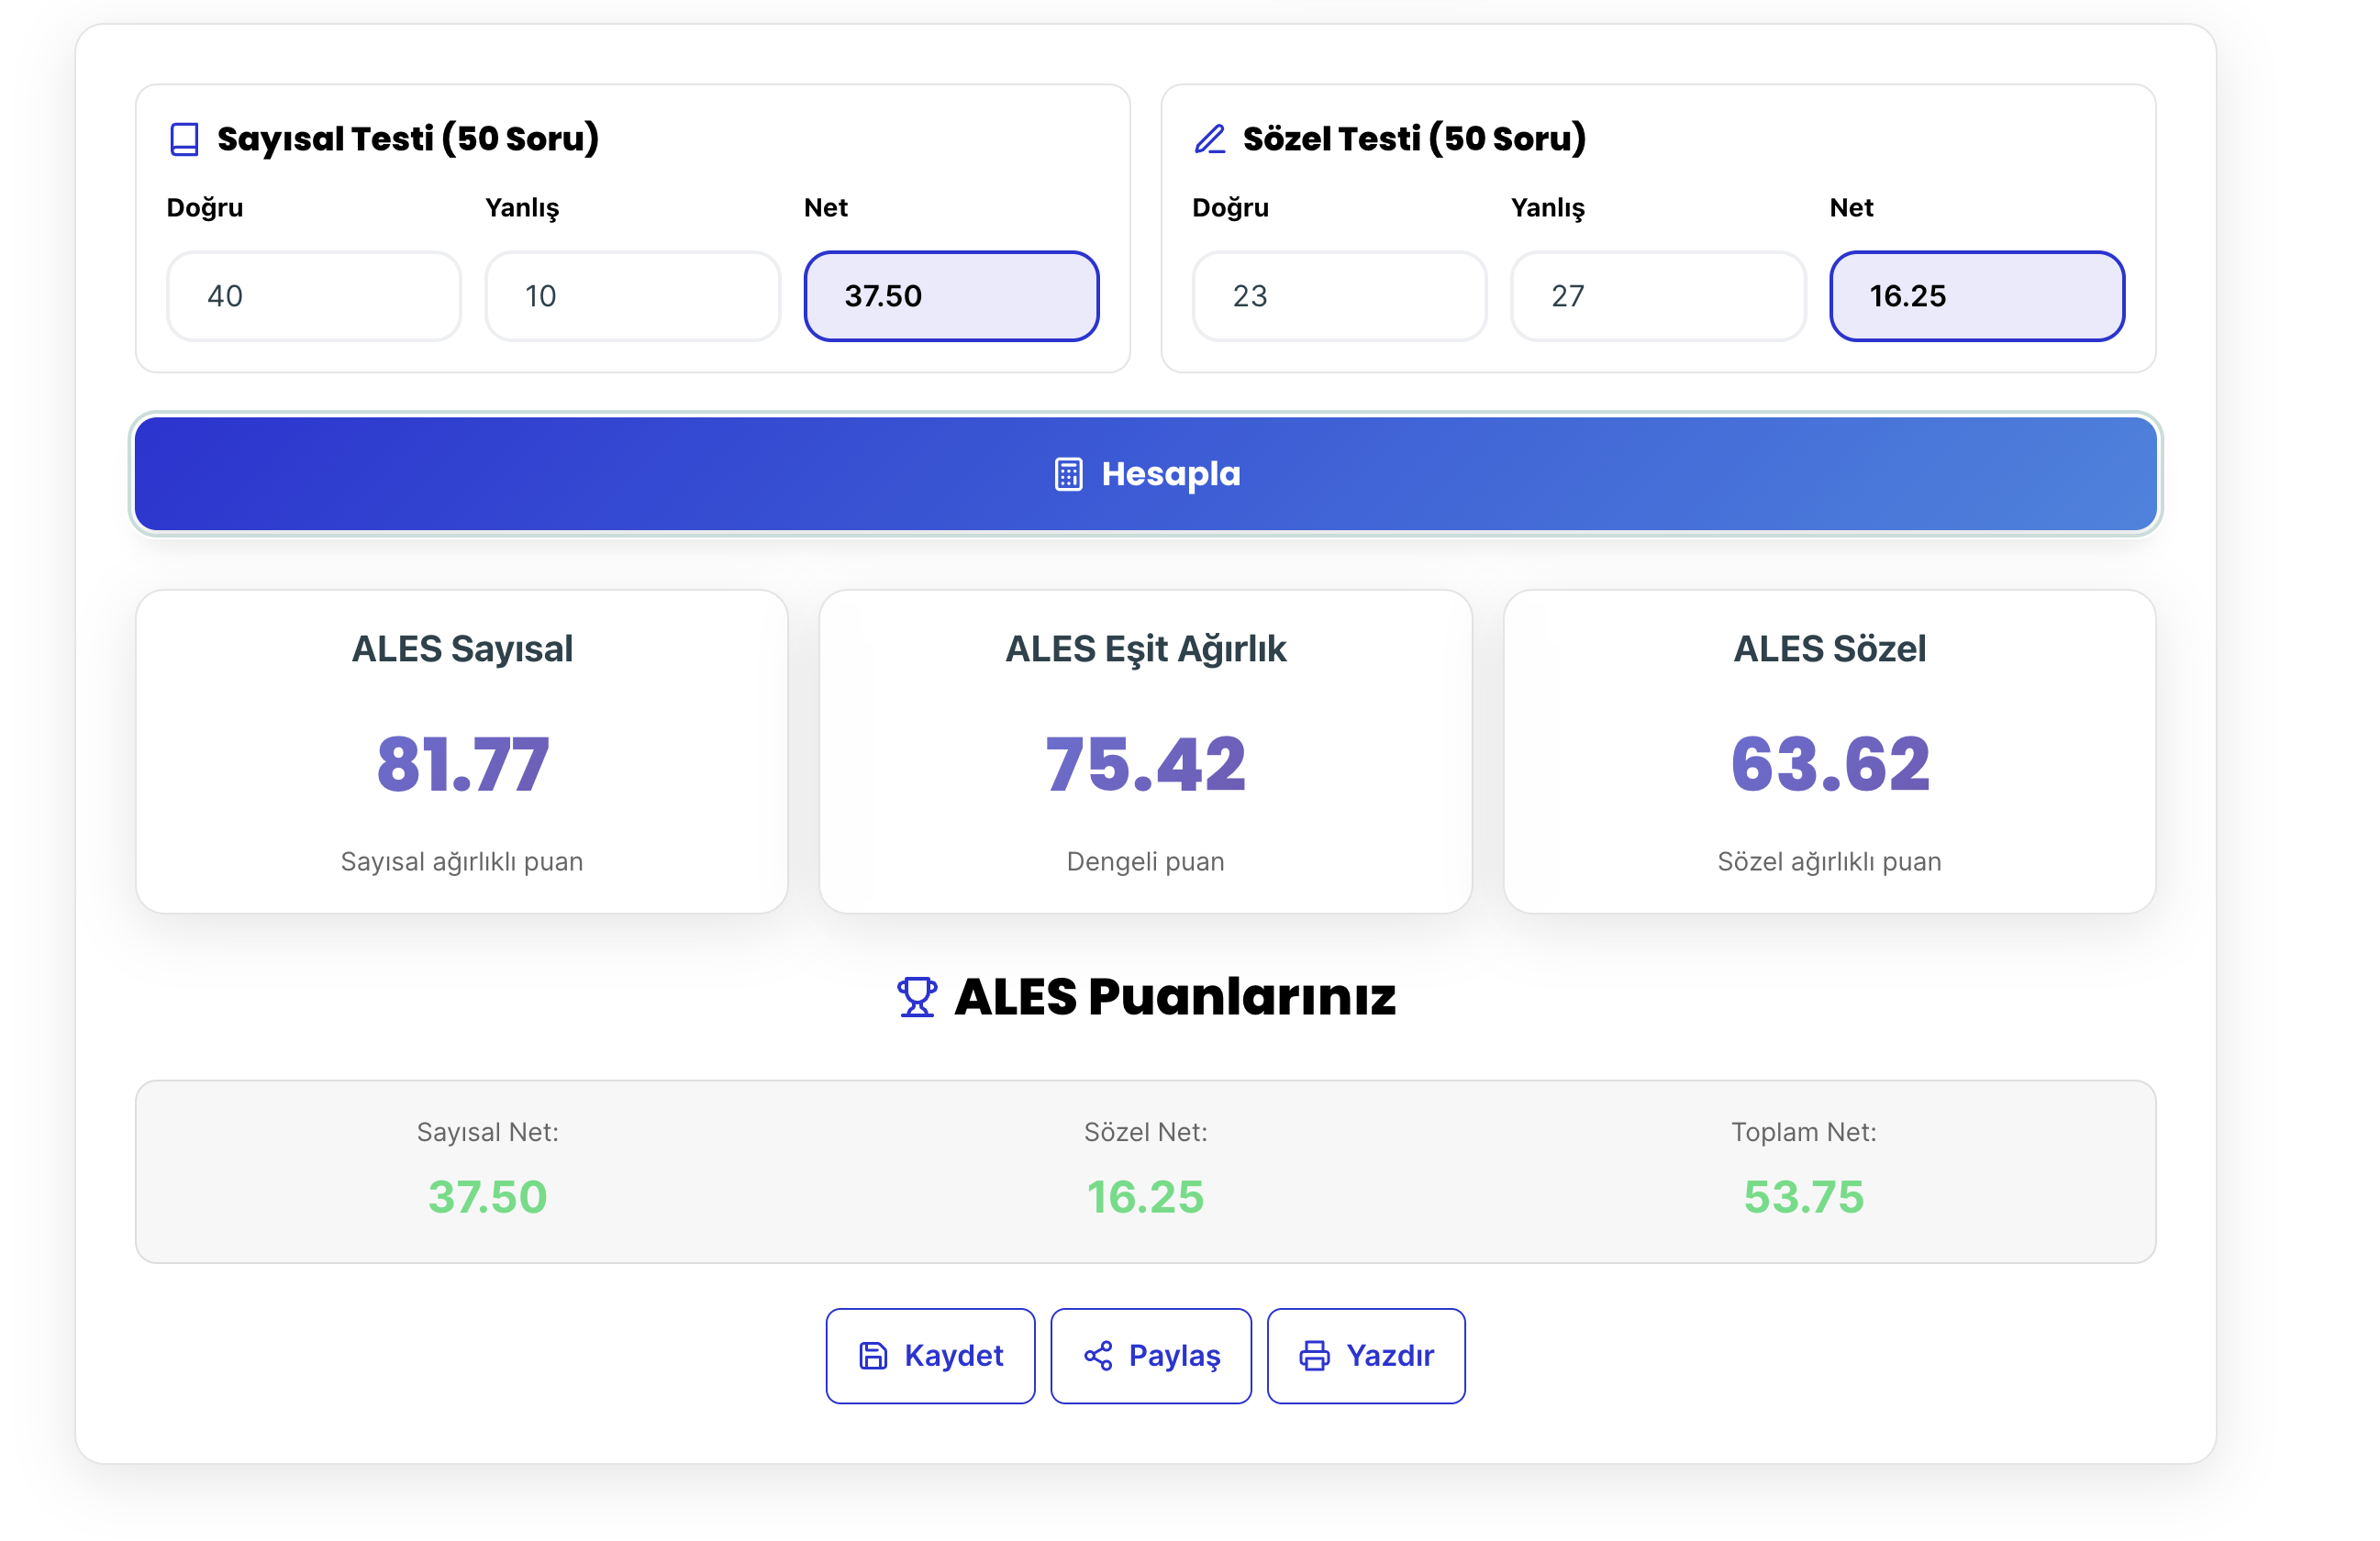Screen dimensions: 2380x1541
Task: Print results with the Yazdır button
Action: click(x=1366, y=1356)
